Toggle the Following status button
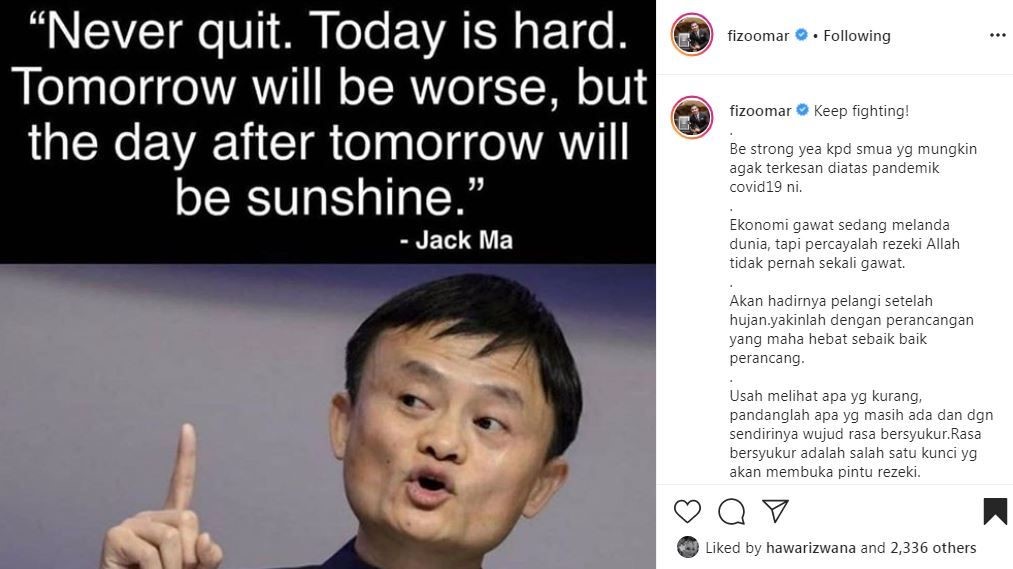Image resolution: width=1013 pixels, height=569 pixels. coord(857,36)
